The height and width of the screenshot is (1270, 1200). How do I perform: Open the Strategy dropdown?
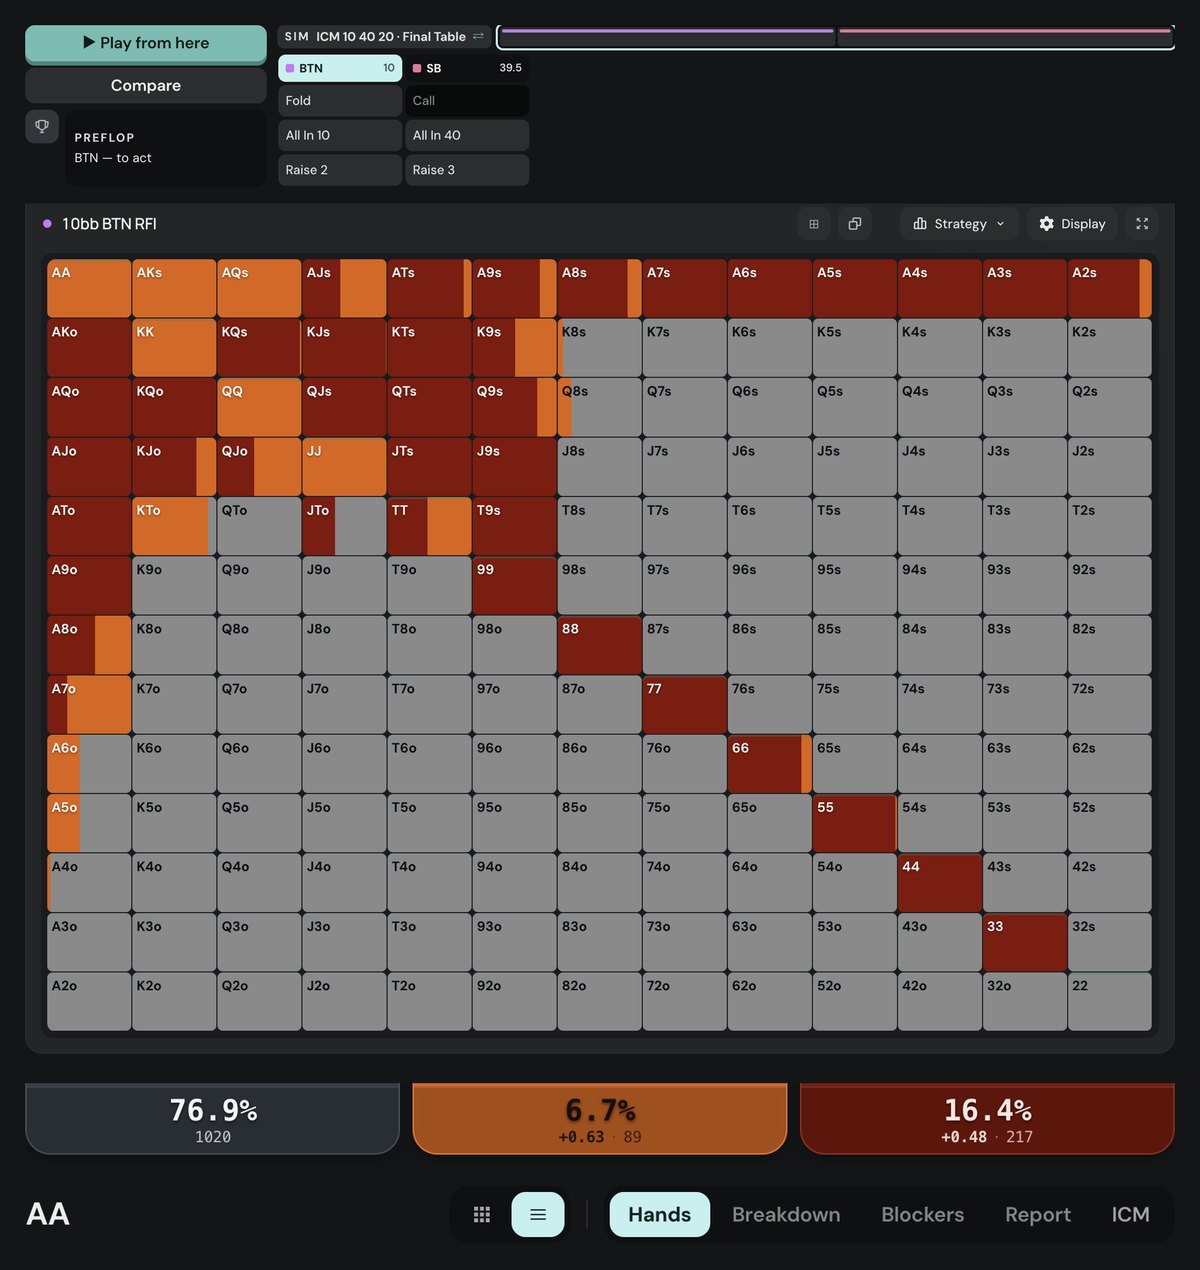[959, 224]
